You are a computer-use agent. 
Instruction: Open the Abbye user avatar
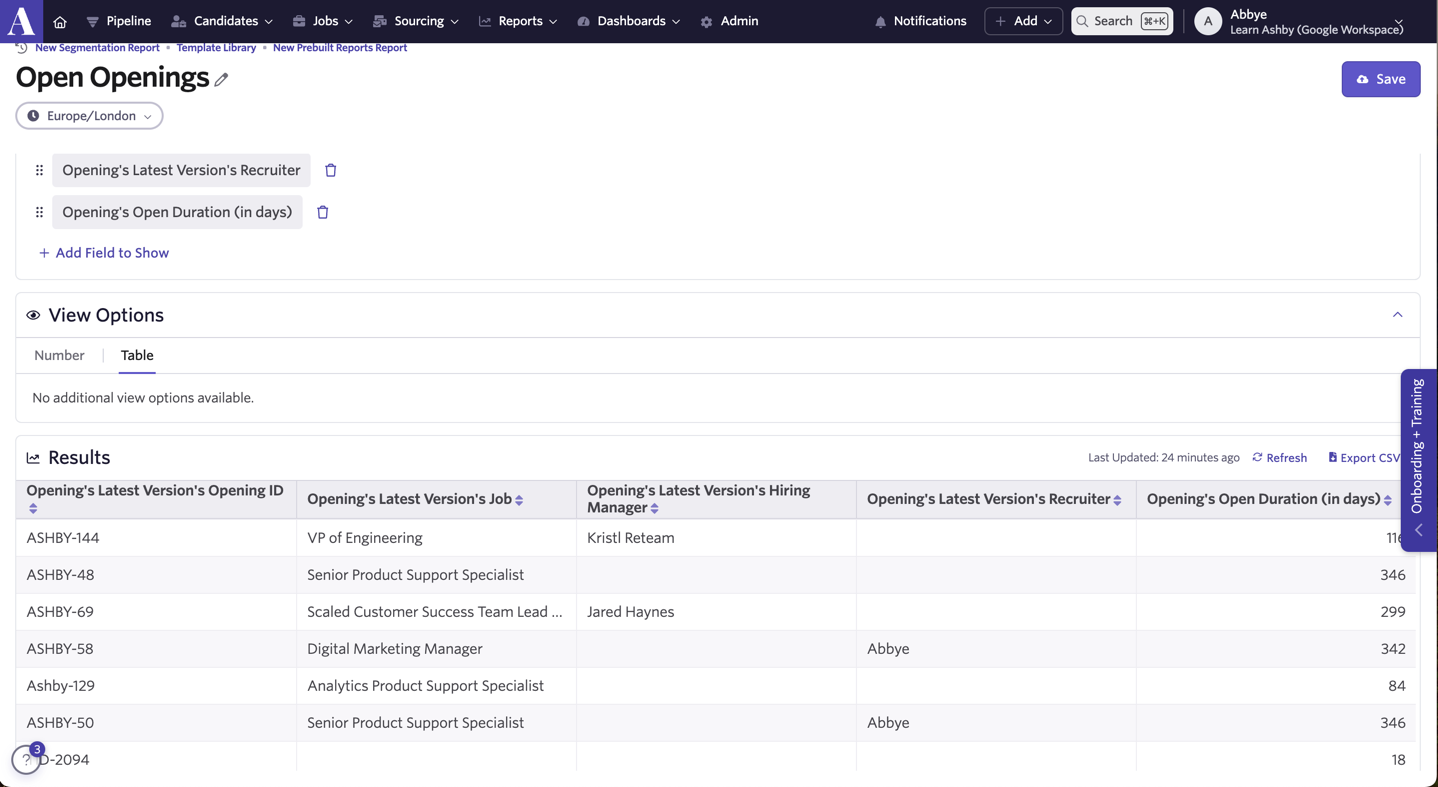(1208, 21)
